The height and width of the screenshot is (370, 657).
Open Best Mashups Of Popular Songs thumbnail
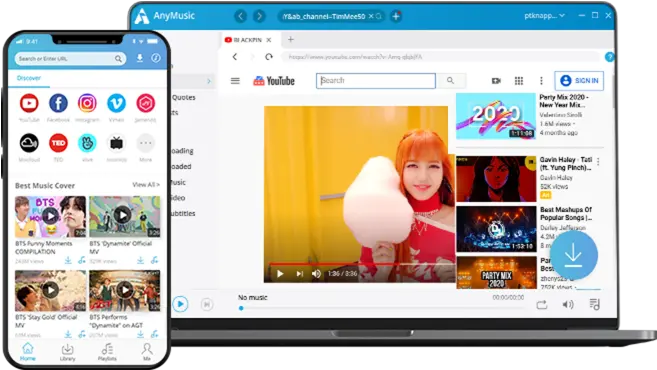pyautogui.click(x=496, y=229)
